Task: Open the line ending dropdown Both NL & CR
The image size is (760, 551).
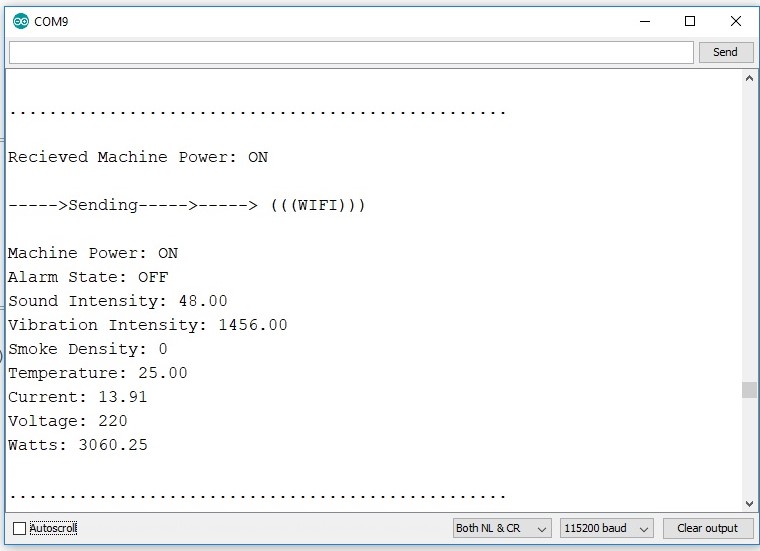Action: tap(502, 528)
